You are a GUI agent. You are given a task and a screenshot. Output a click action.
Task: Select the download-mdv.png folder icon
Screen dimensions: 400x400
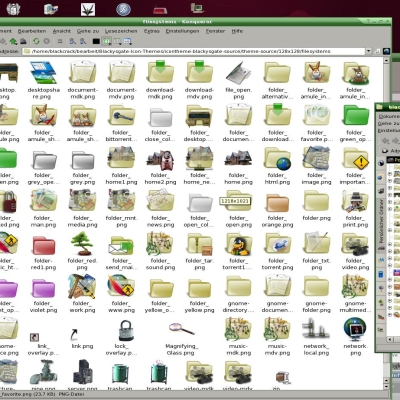(199, 72)
